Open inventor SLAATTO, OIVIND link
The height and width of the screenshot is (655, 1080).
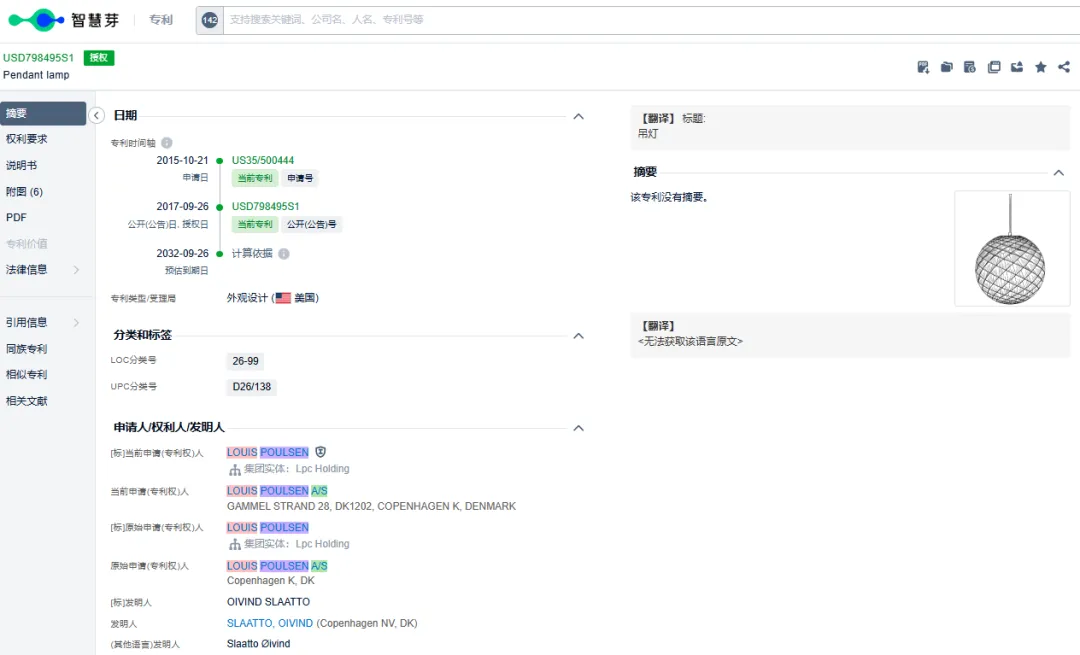click(x=269, y=623)
